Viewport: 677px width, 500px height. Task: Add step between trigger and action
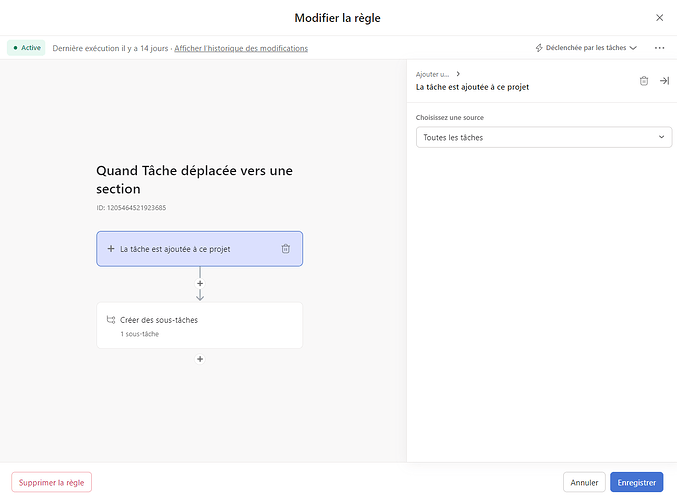pyautogui.click(x=200, y=284)
